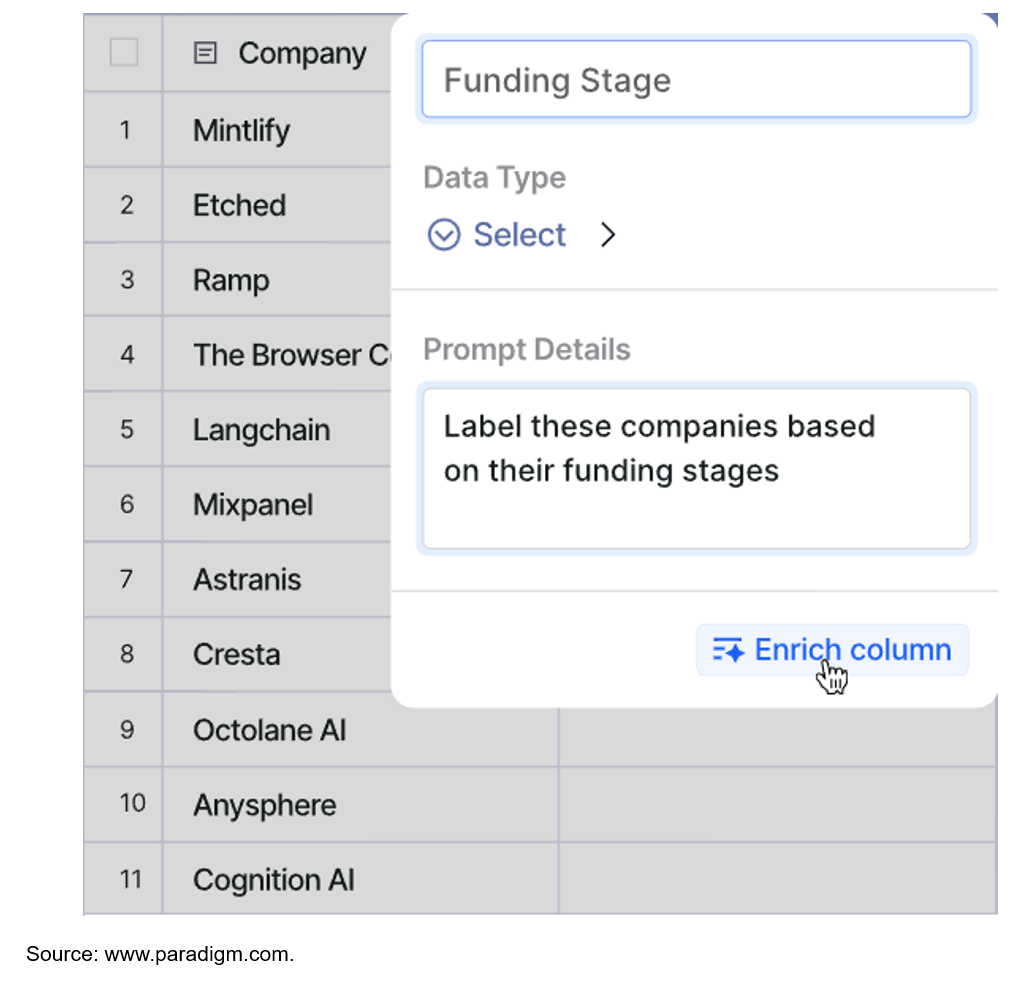
Task: Click the Funding Stage name field
Action: pos(696,80)
